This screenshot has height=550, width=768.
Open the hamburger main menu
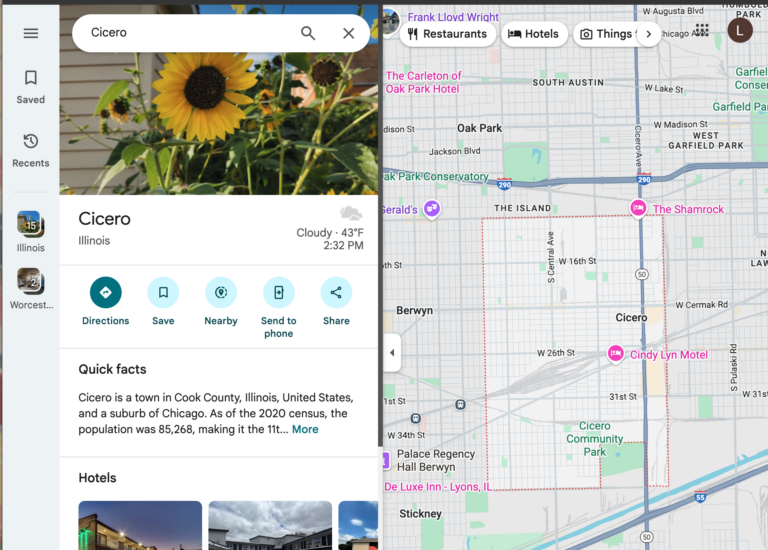click(x=31, y=33)
